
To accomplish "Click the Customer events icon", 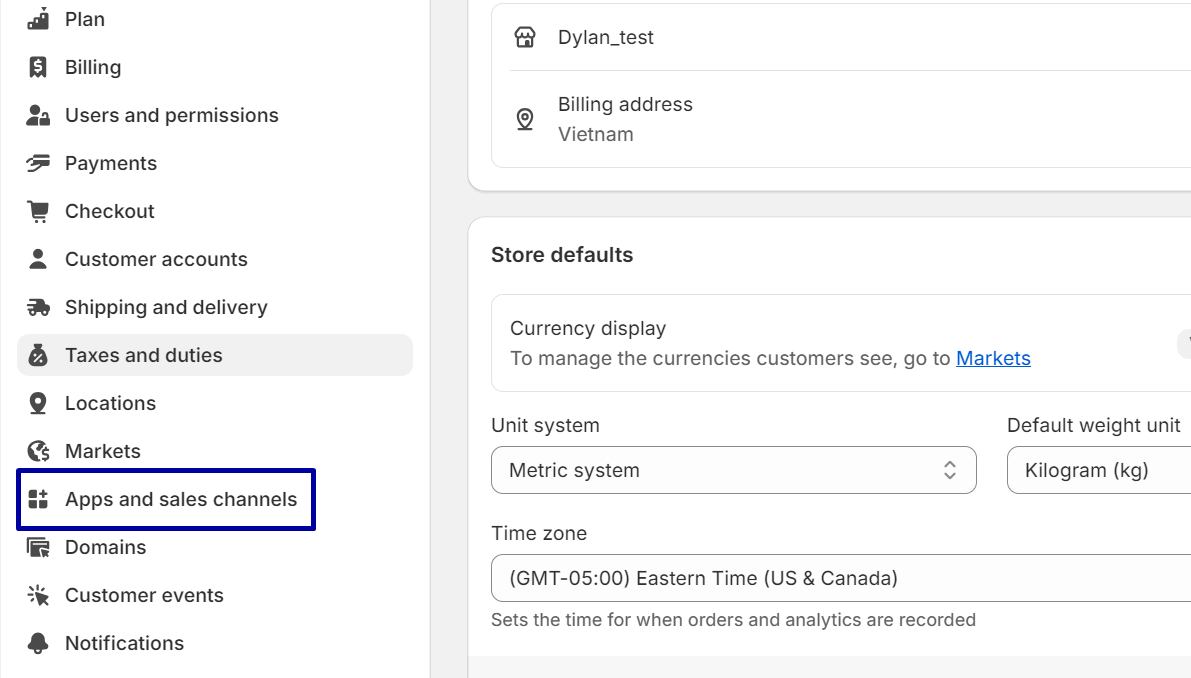I will (38, 595).
